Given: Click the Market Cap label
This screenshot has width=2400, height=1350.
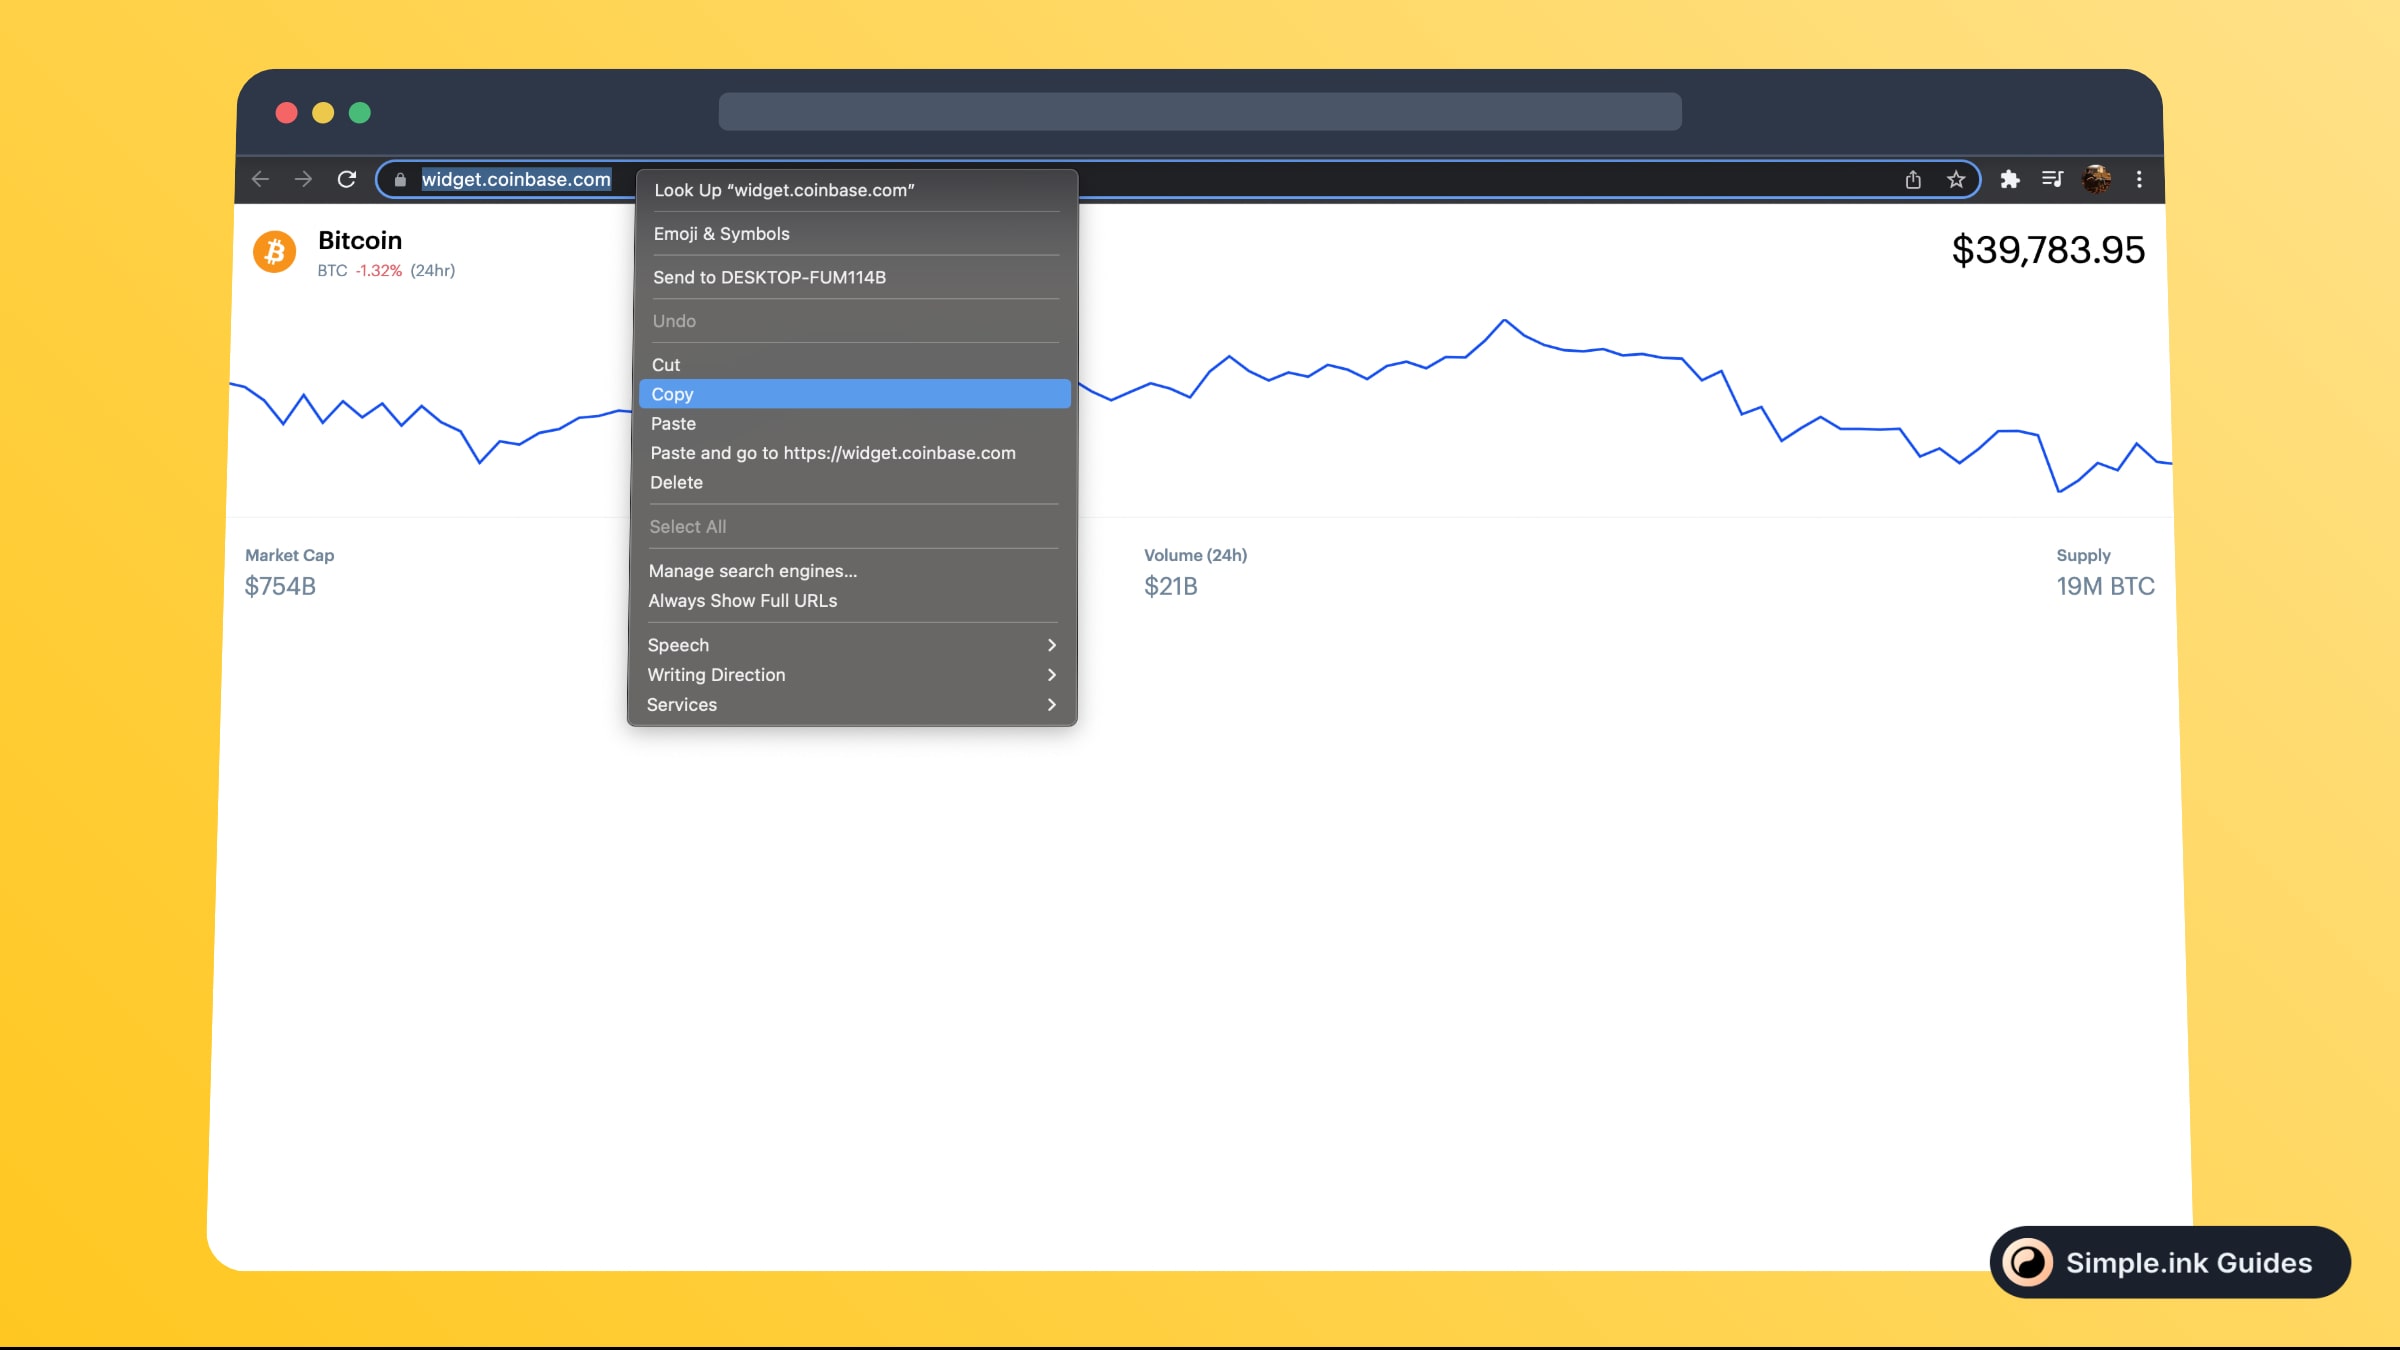Looking at the screenshot, I should click(290, 555).
